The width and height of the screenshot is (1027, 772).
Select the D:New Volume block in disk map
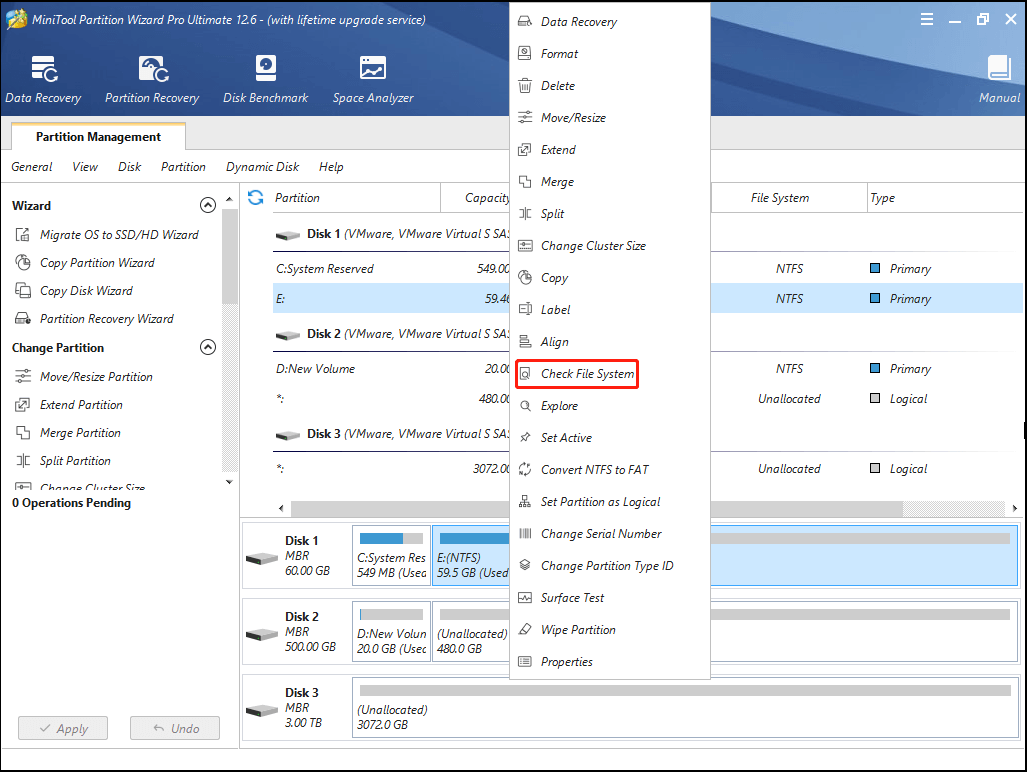[x=390, y=631]
